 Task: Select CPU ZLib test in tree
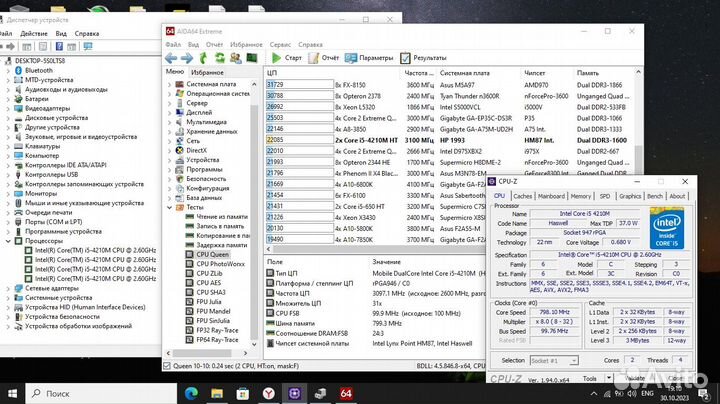pyautogui.click(x=209, y=273)
